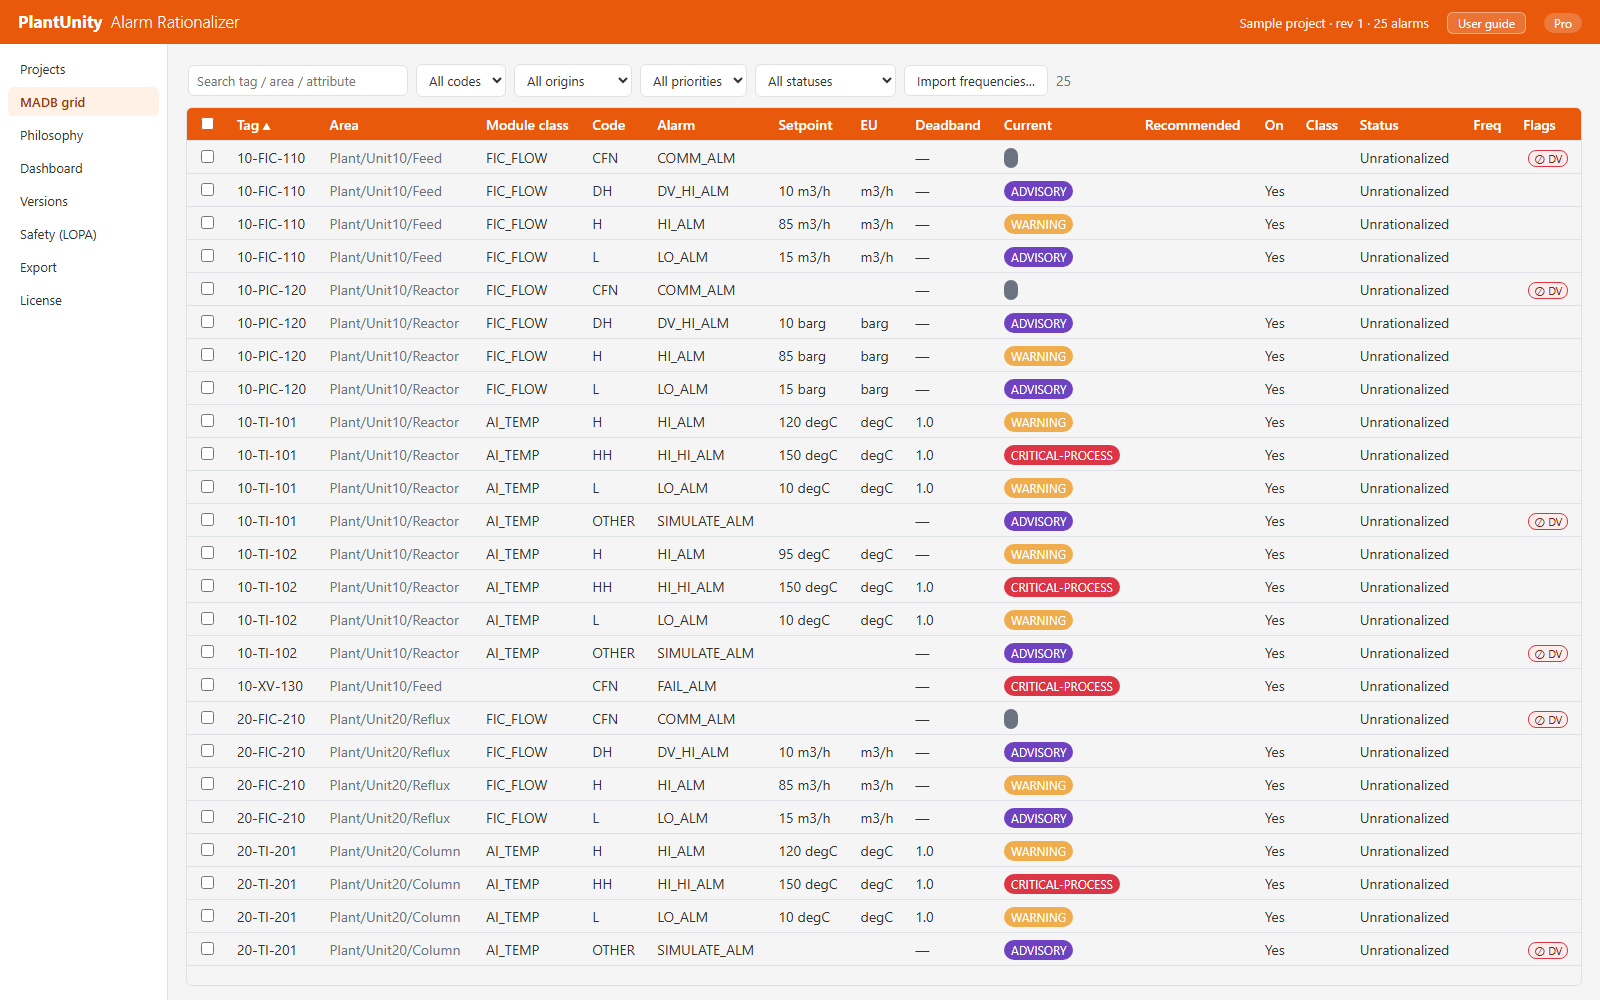Sort by the Setpoint column header
Image resolution: width=1600 pixels, height=1000 pixels.
click(x=805, y=125)
